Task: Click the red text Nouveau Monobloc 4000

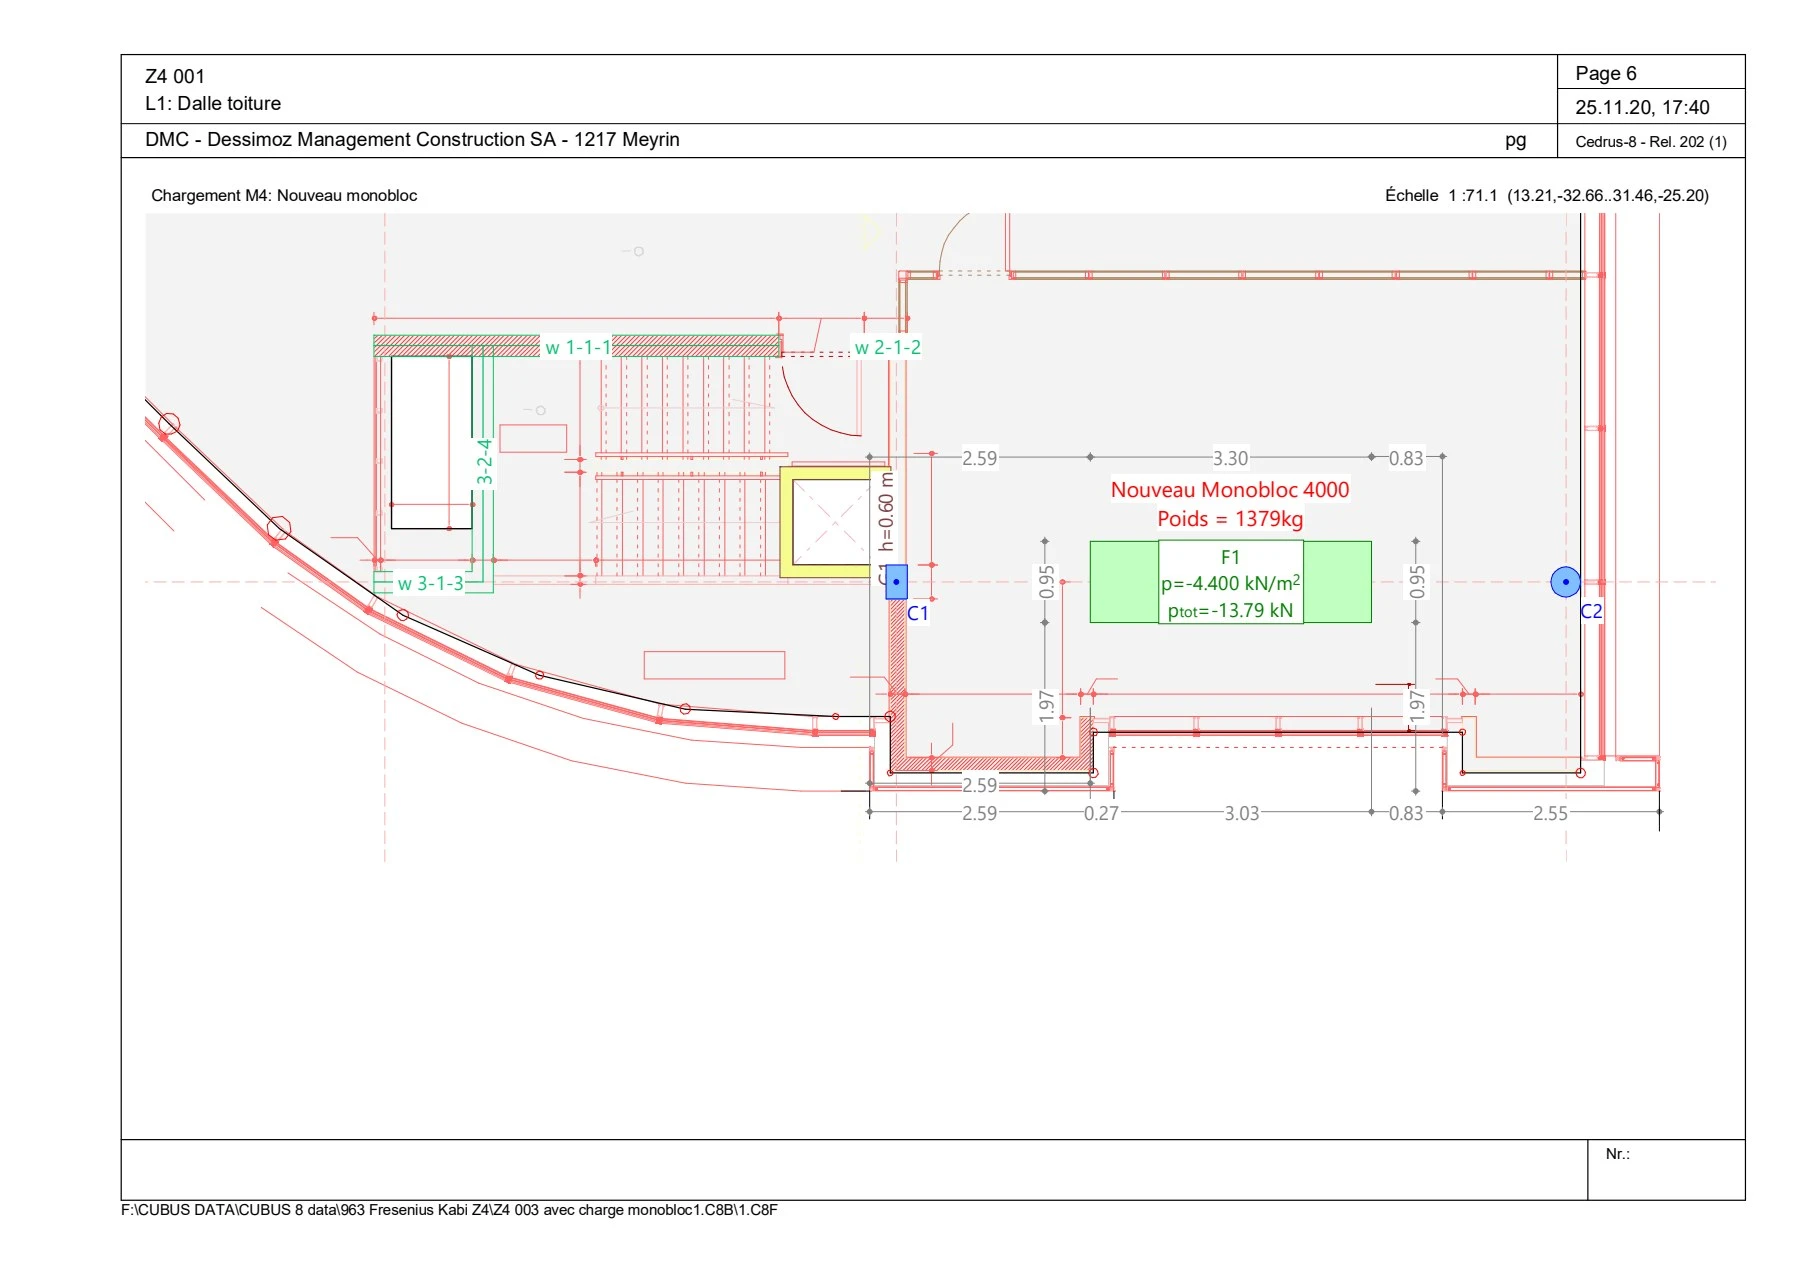Action: point(1230,490)
